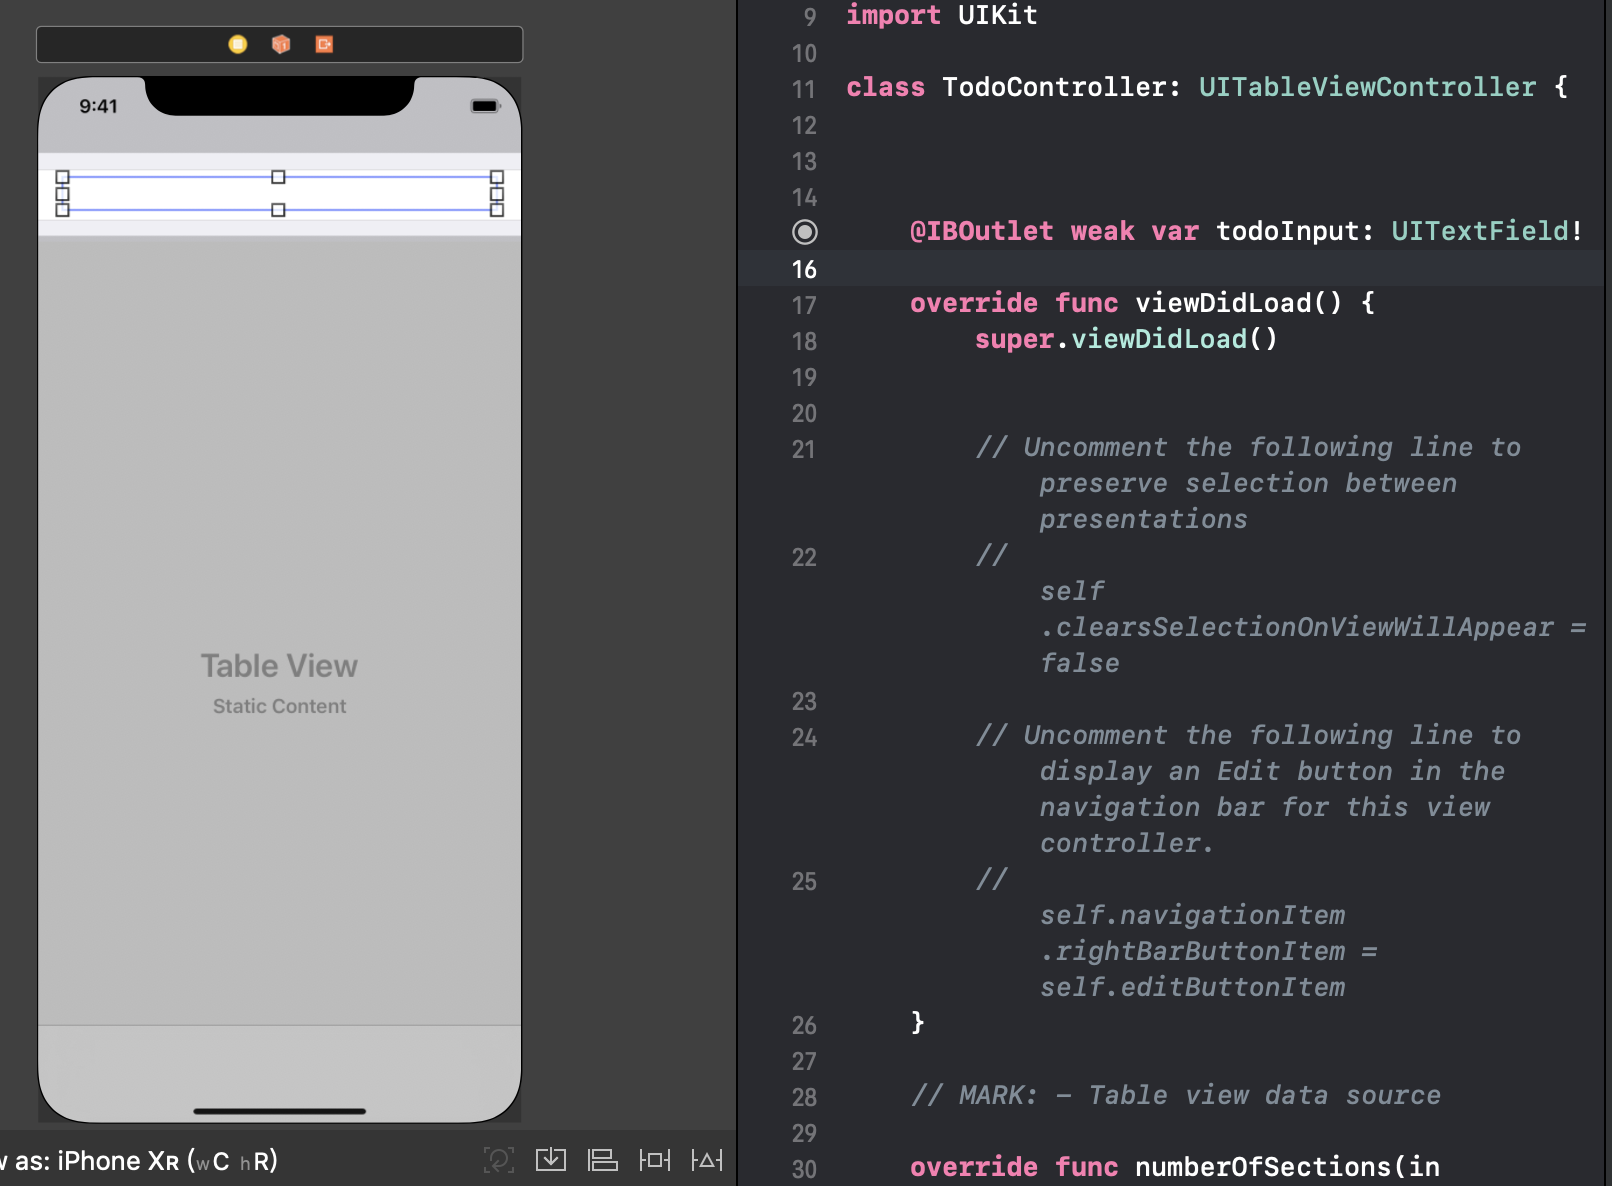Click the Update Frames icon in canvas bar

click(x=498, y=1160)
